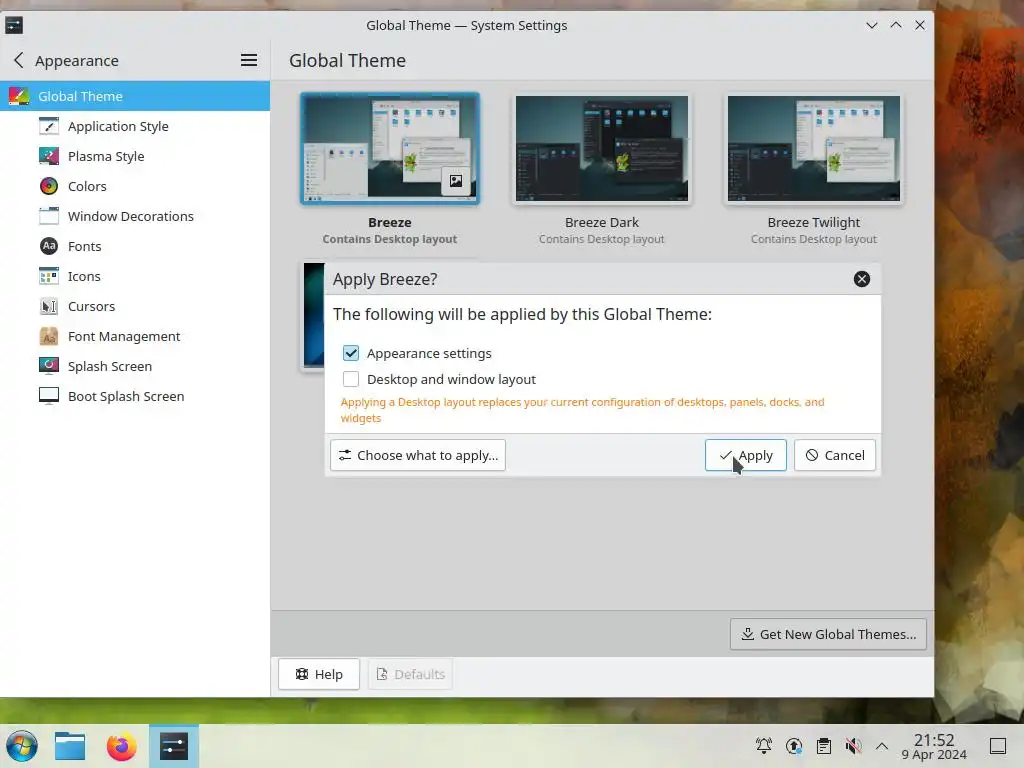1024x768 pixels.
Task: Click the Font Management icon
Action: click(x=49, y=336)
